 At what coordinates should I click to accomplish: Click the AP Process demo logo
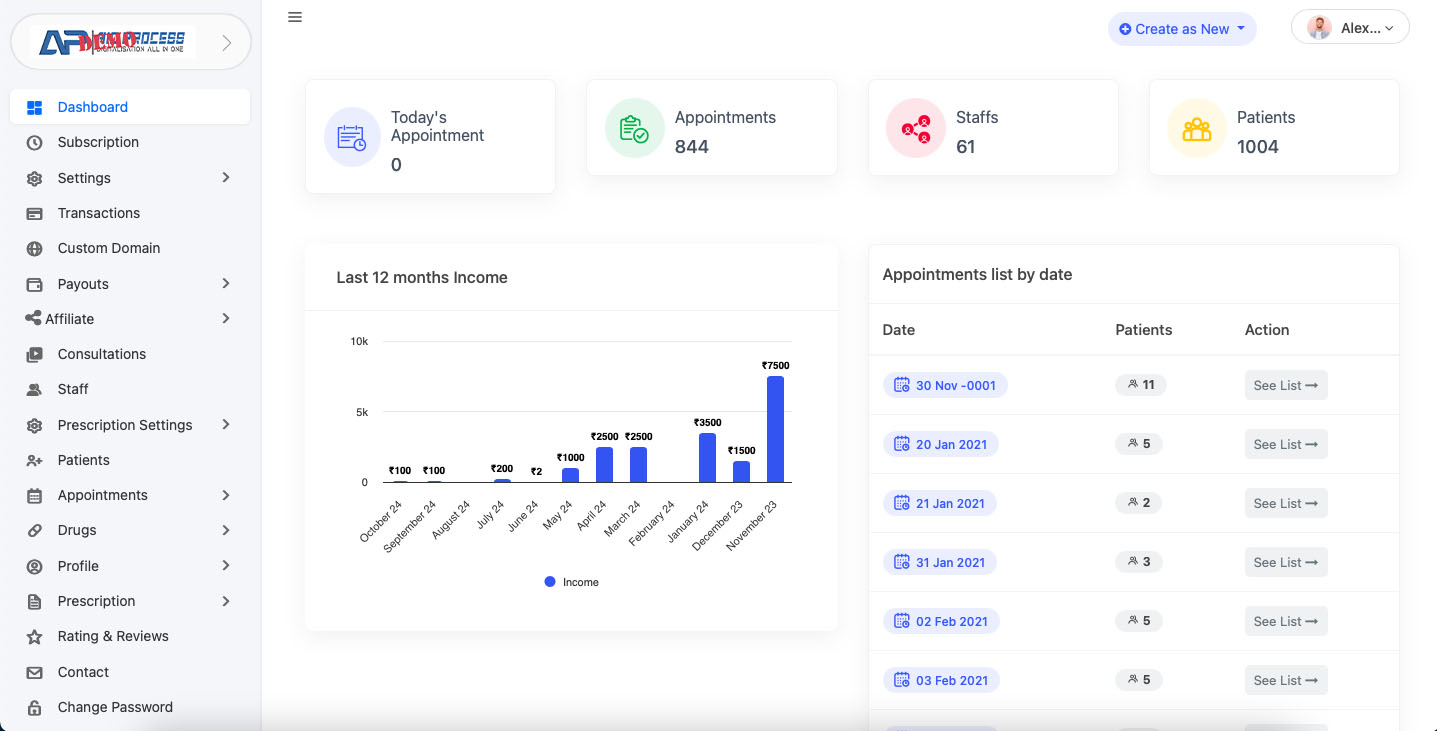click(112, 42)
